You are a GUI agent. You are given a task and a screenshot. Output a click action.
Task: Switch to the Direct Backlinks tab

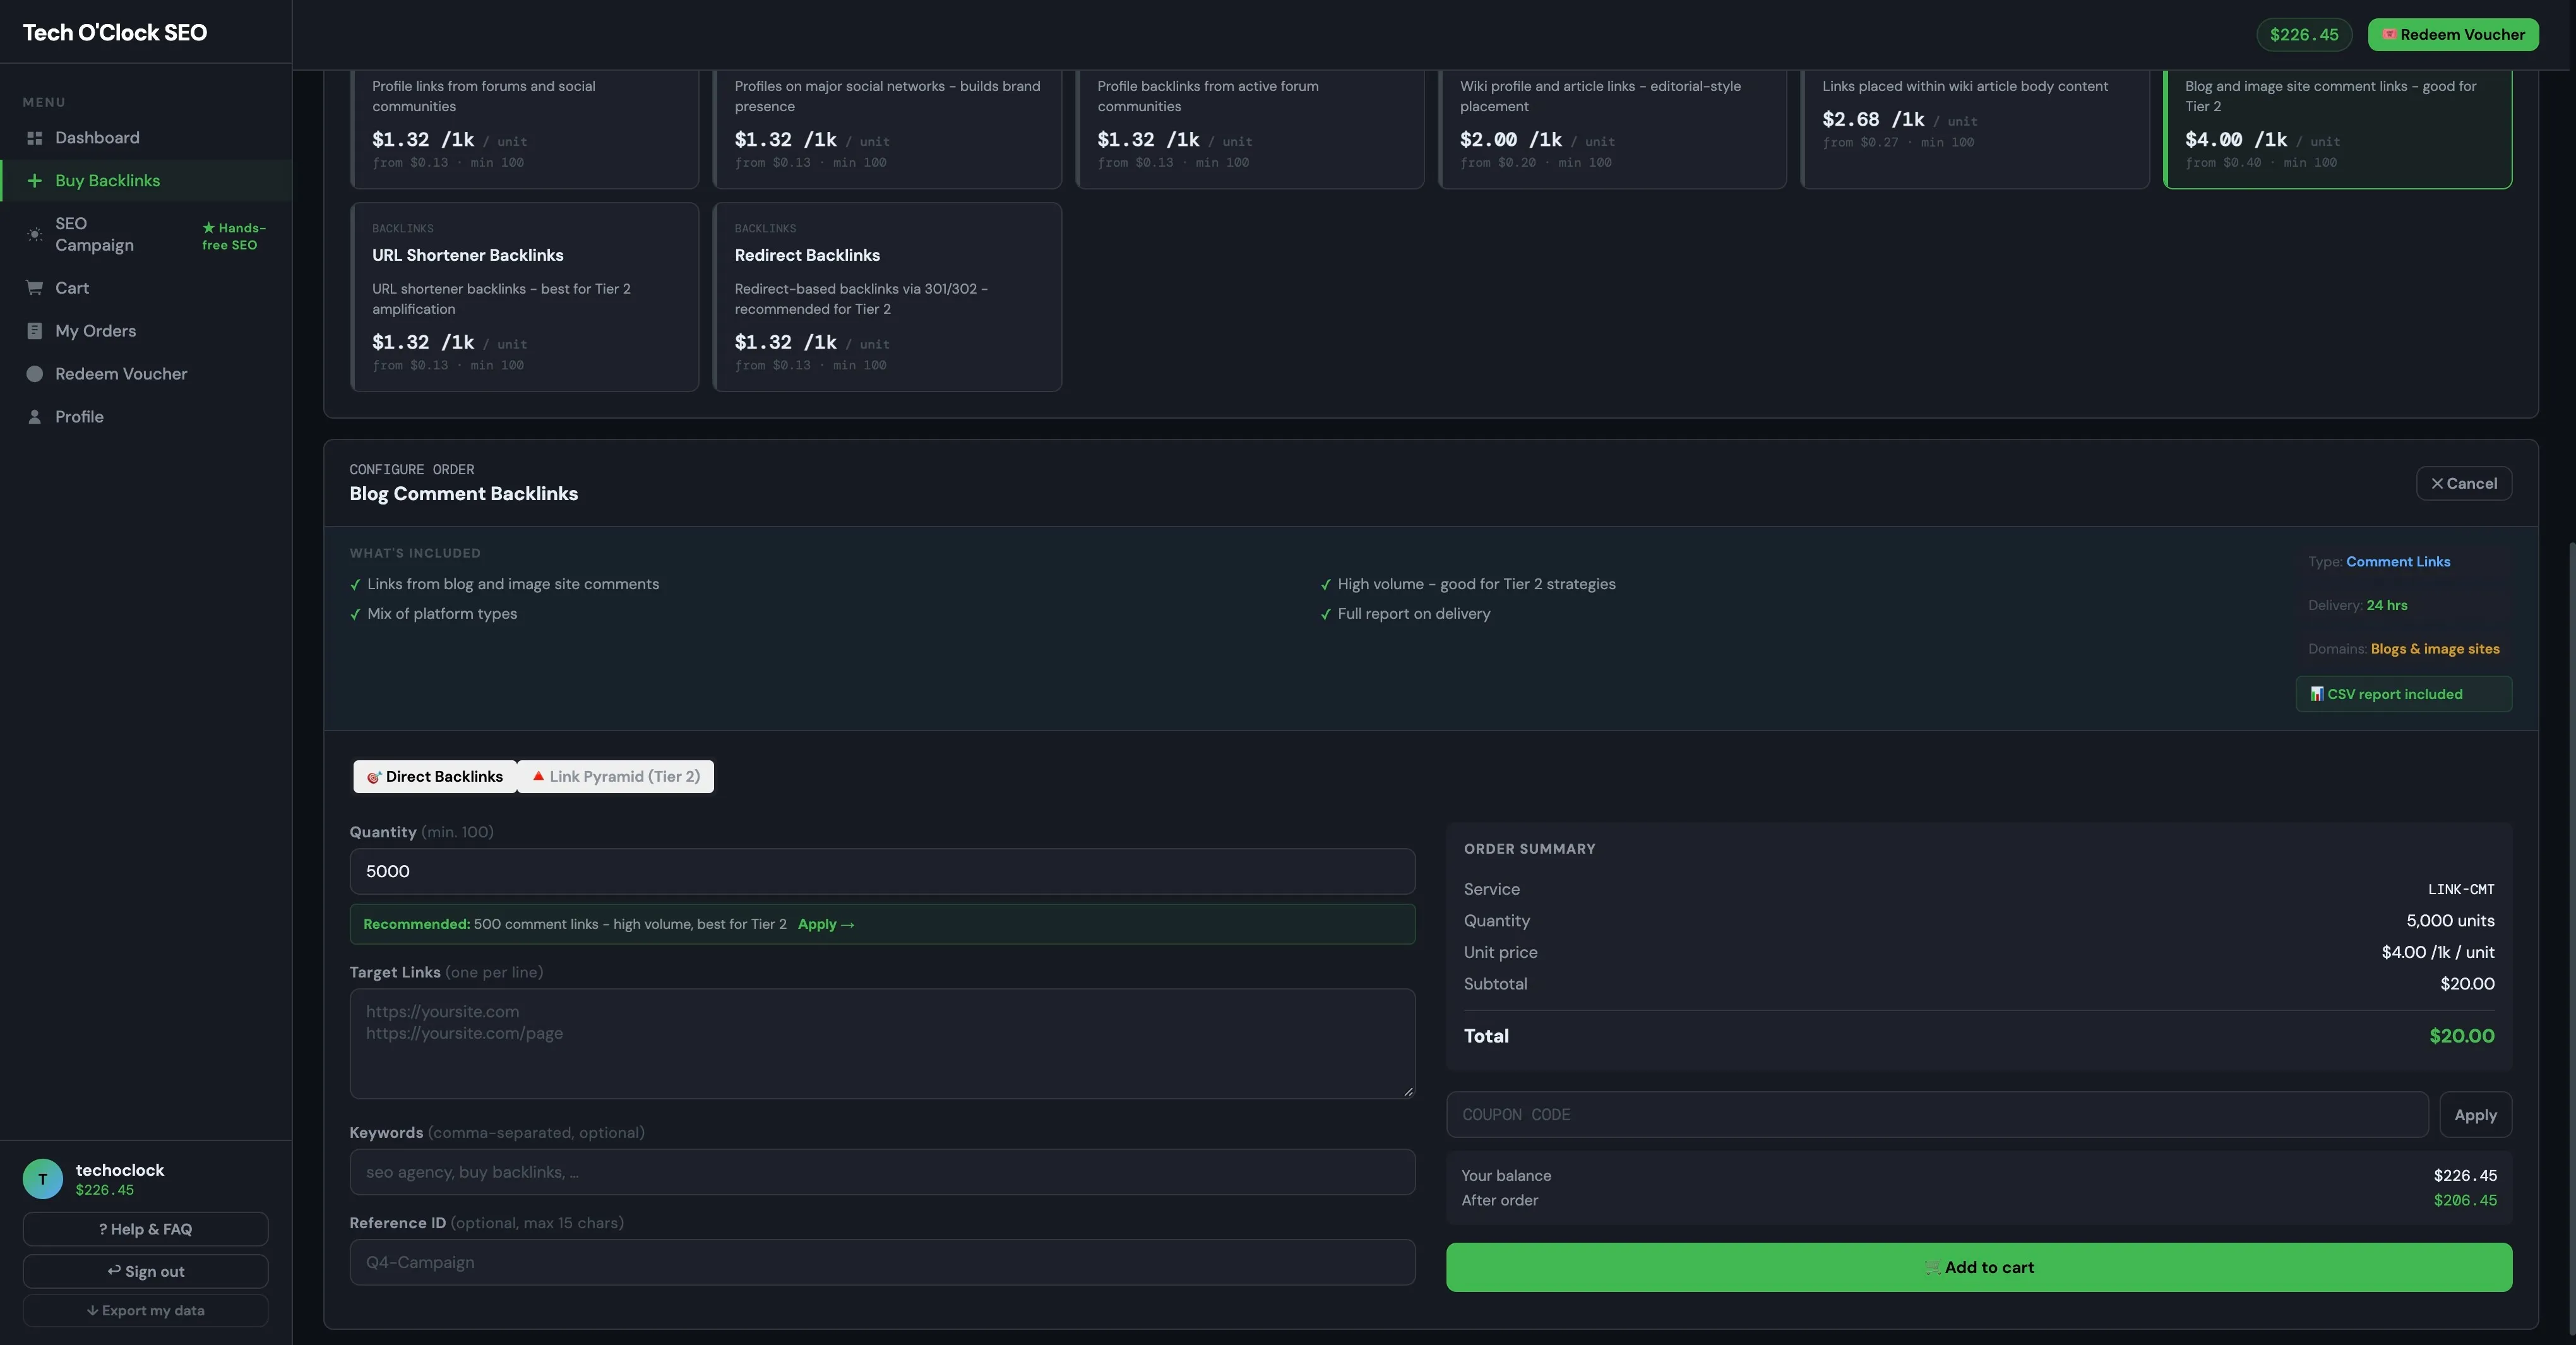[435, 777]
